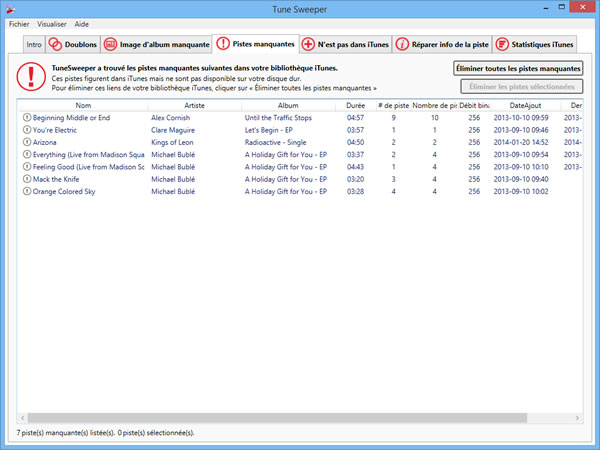Open the Image d'album manquante tab

[157, 44]
